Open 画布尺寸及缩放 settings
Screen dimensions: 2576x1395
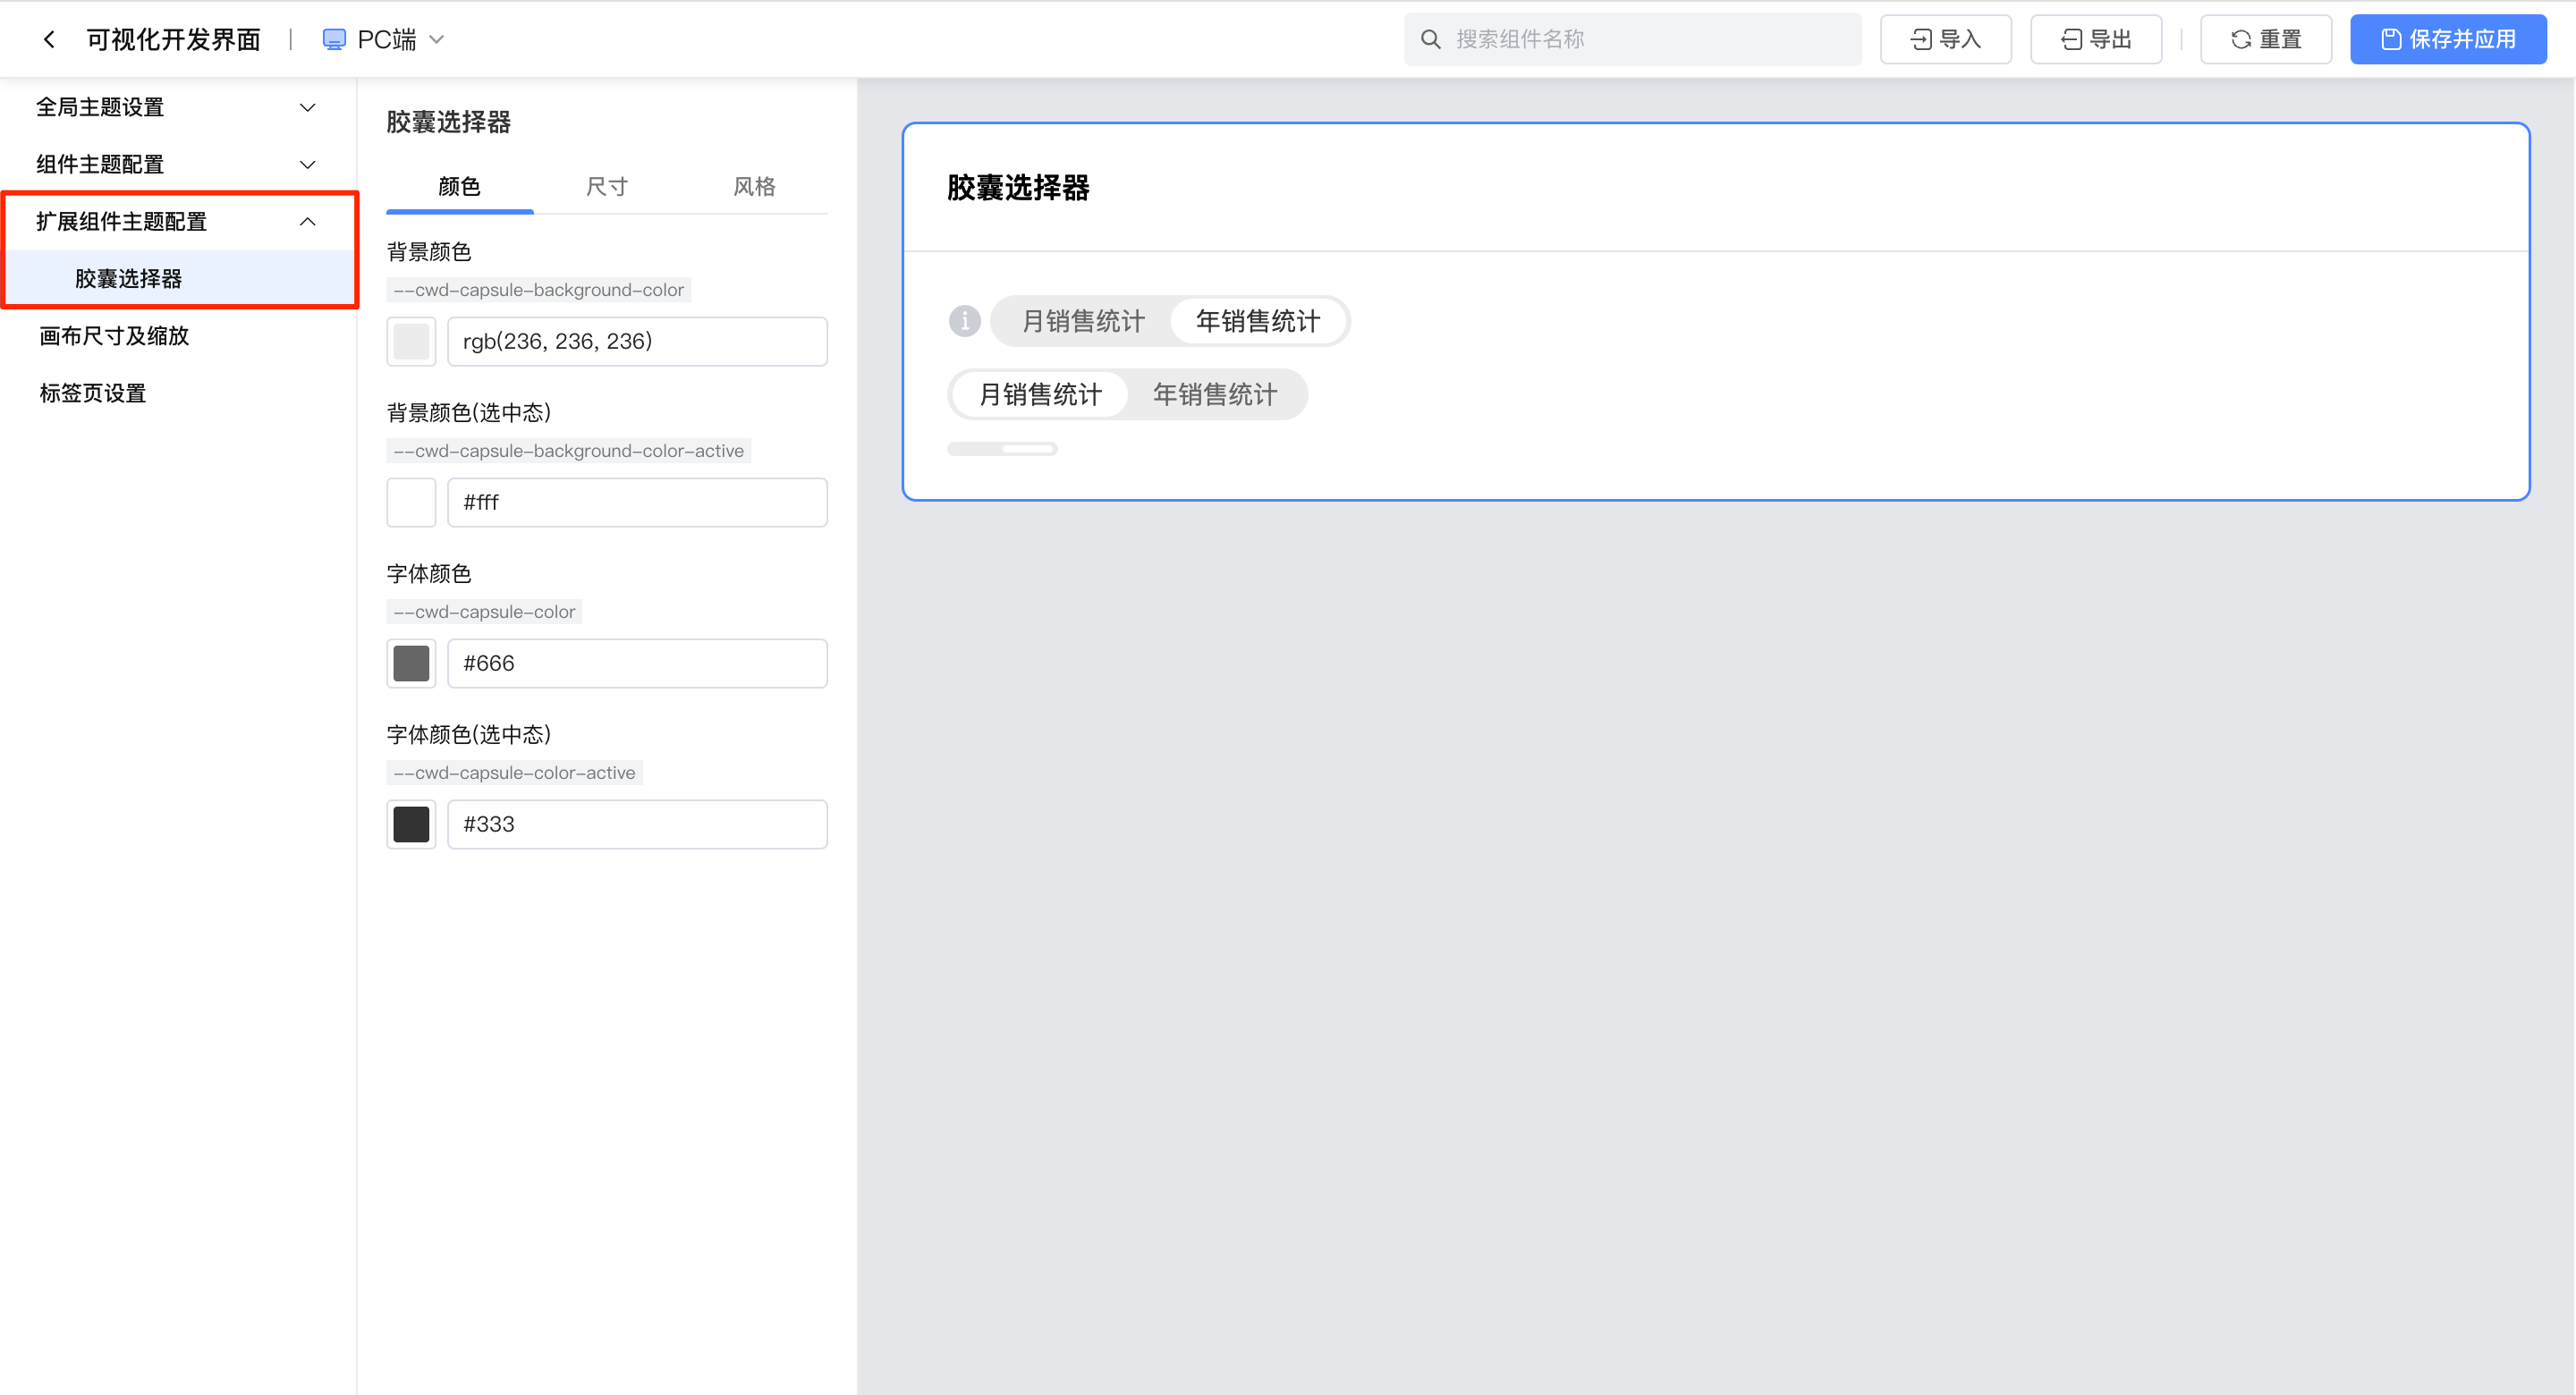pos(178,336)
